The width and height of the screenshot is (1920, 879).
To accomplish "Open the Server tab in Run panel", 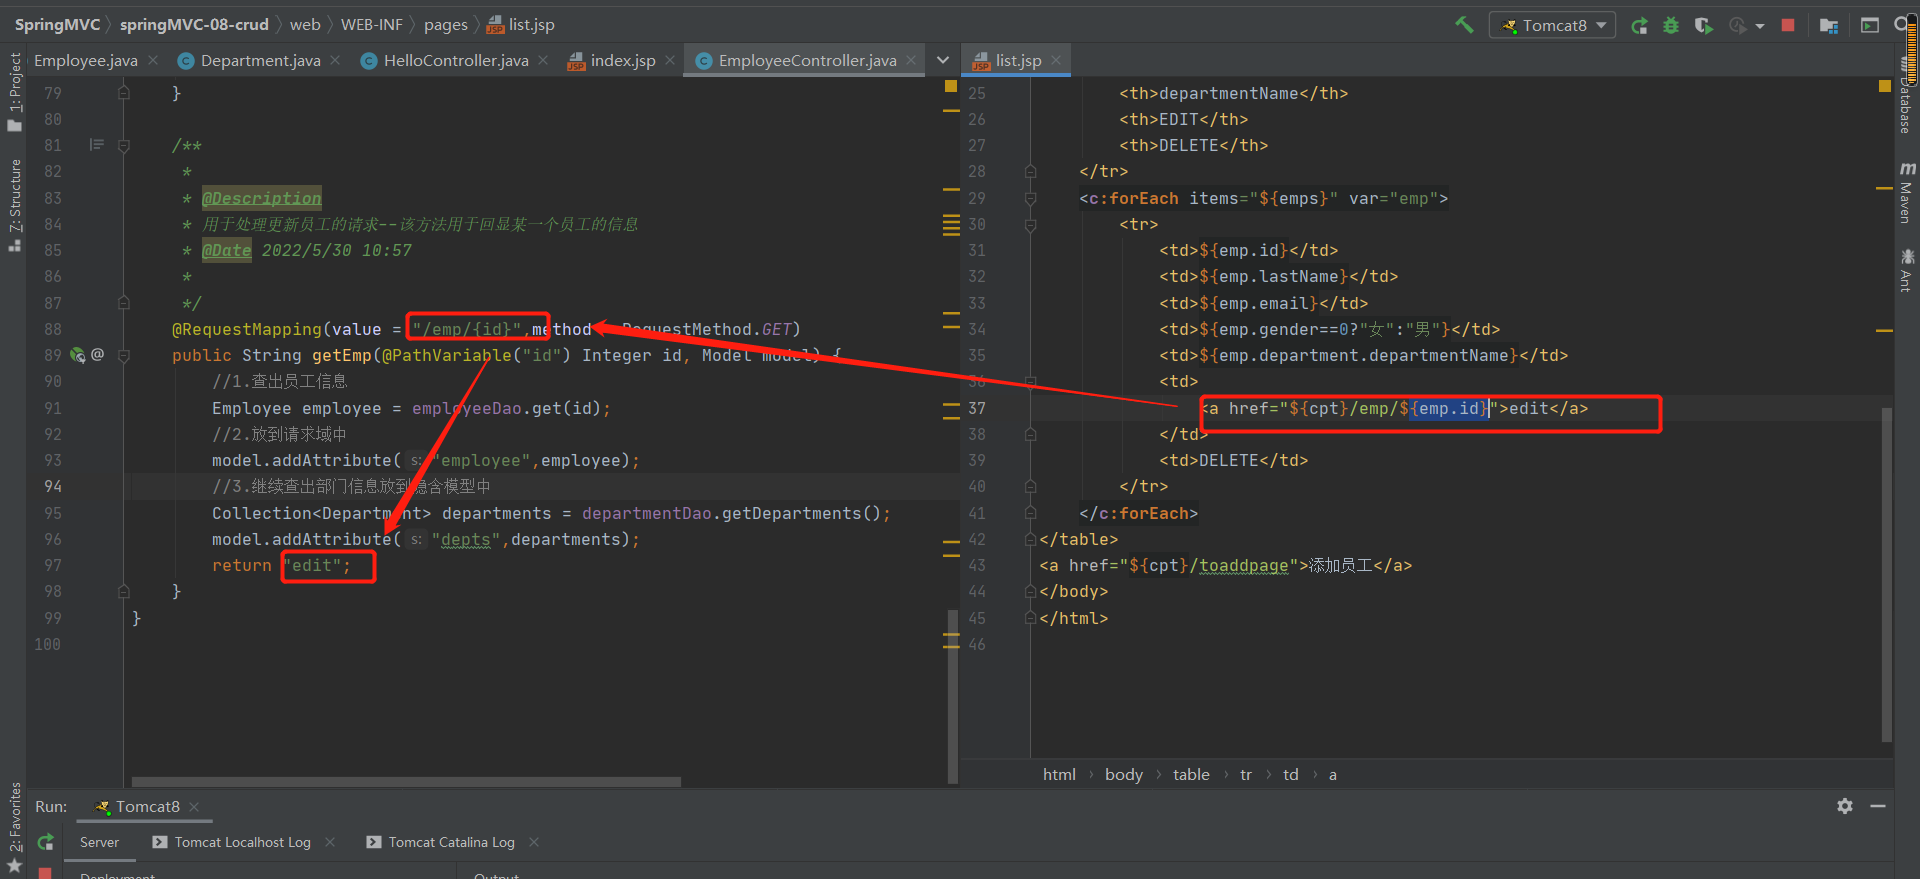I will click(x=99, y=842).
